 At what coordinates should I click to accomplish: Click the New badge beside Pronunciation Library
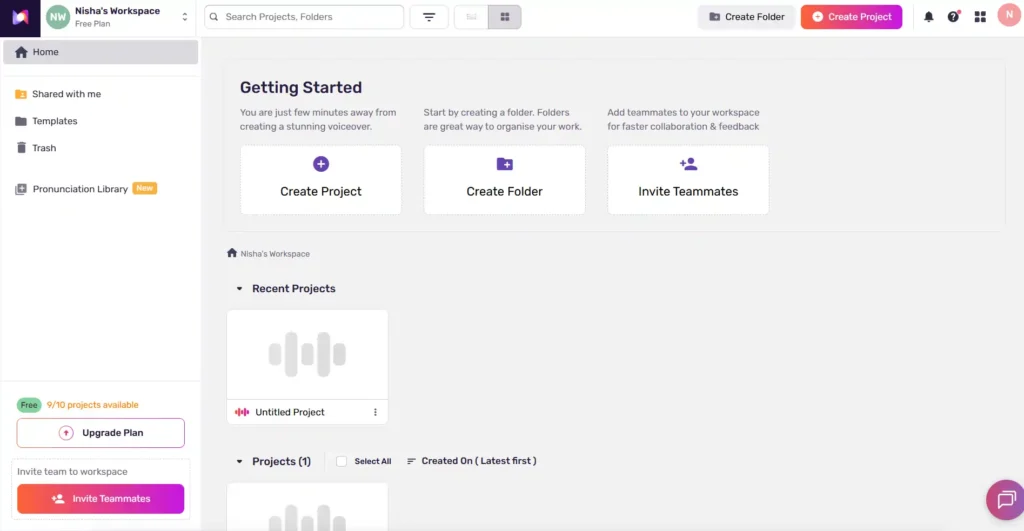145,188
